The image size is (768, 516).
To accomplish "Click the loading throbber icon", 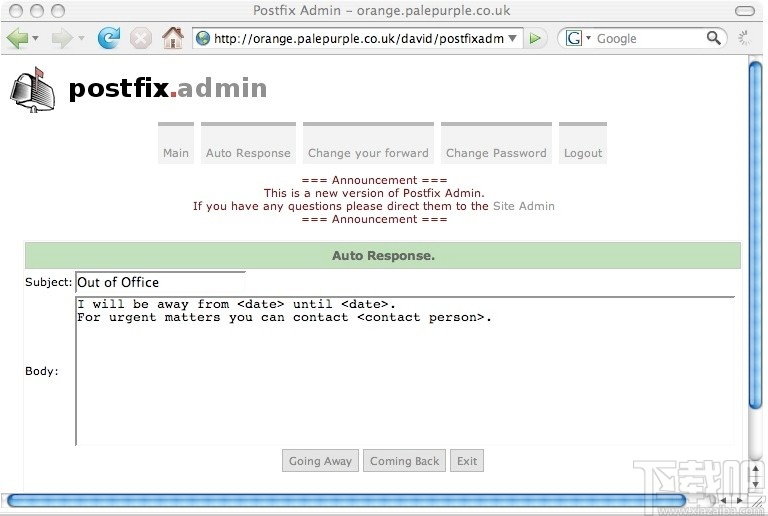I will pyautogui.click(x=744, y=38).
